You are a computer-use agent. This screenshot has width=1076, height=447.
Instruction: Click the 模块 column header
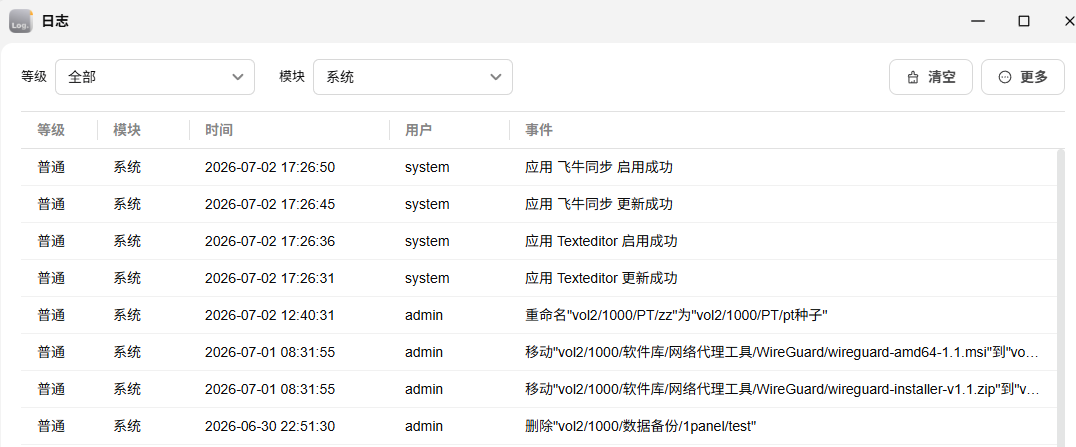[x=127, y=130]
